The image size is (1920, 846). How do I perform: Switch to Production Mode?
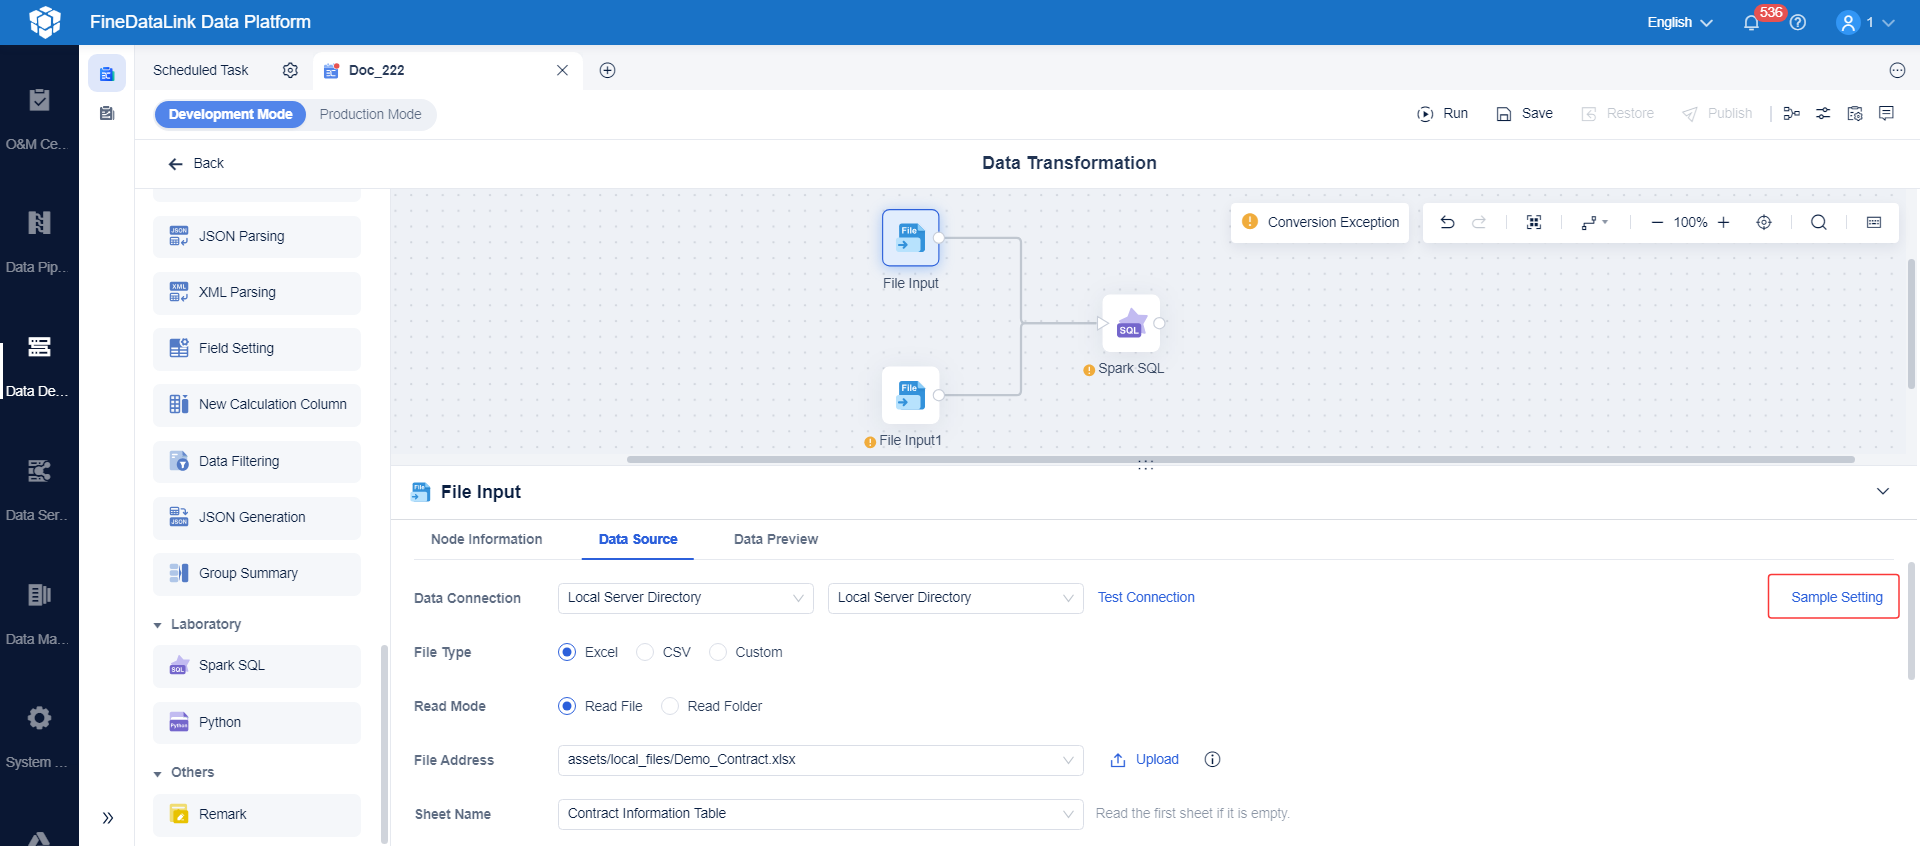click(x=370, y=114)
